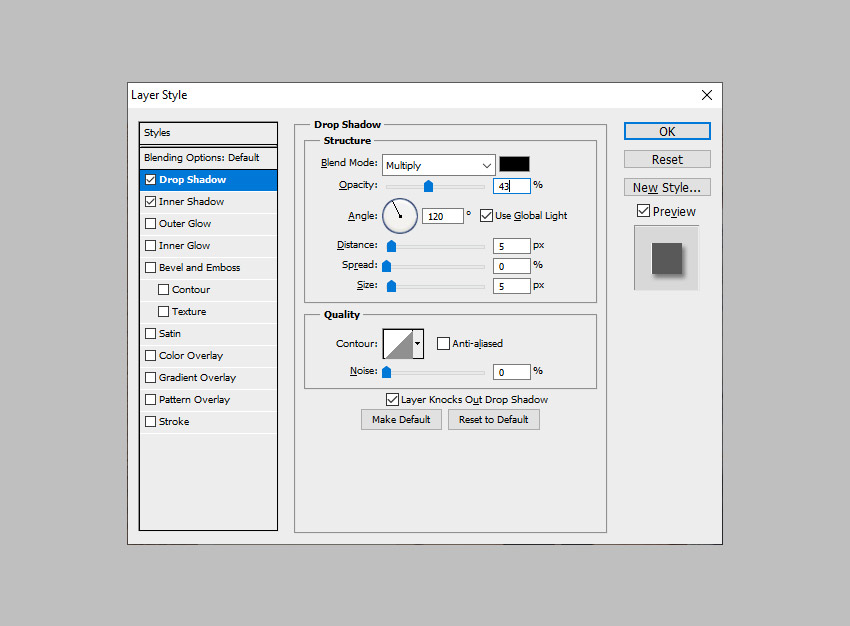Screen dimensions: 850x626
Task: Uncheck the Drop Shadow checkbox
Action: tap(151, 180)
